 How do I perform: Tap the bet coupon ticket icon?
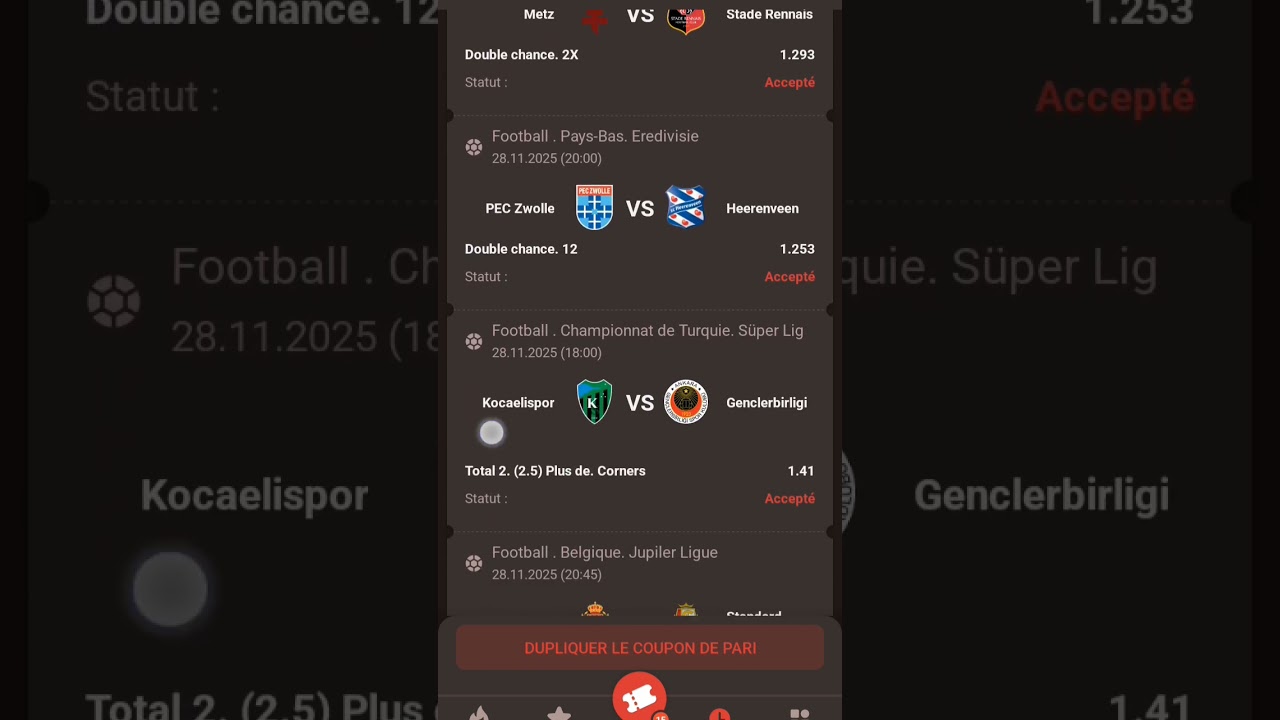[x=639, y=697]
